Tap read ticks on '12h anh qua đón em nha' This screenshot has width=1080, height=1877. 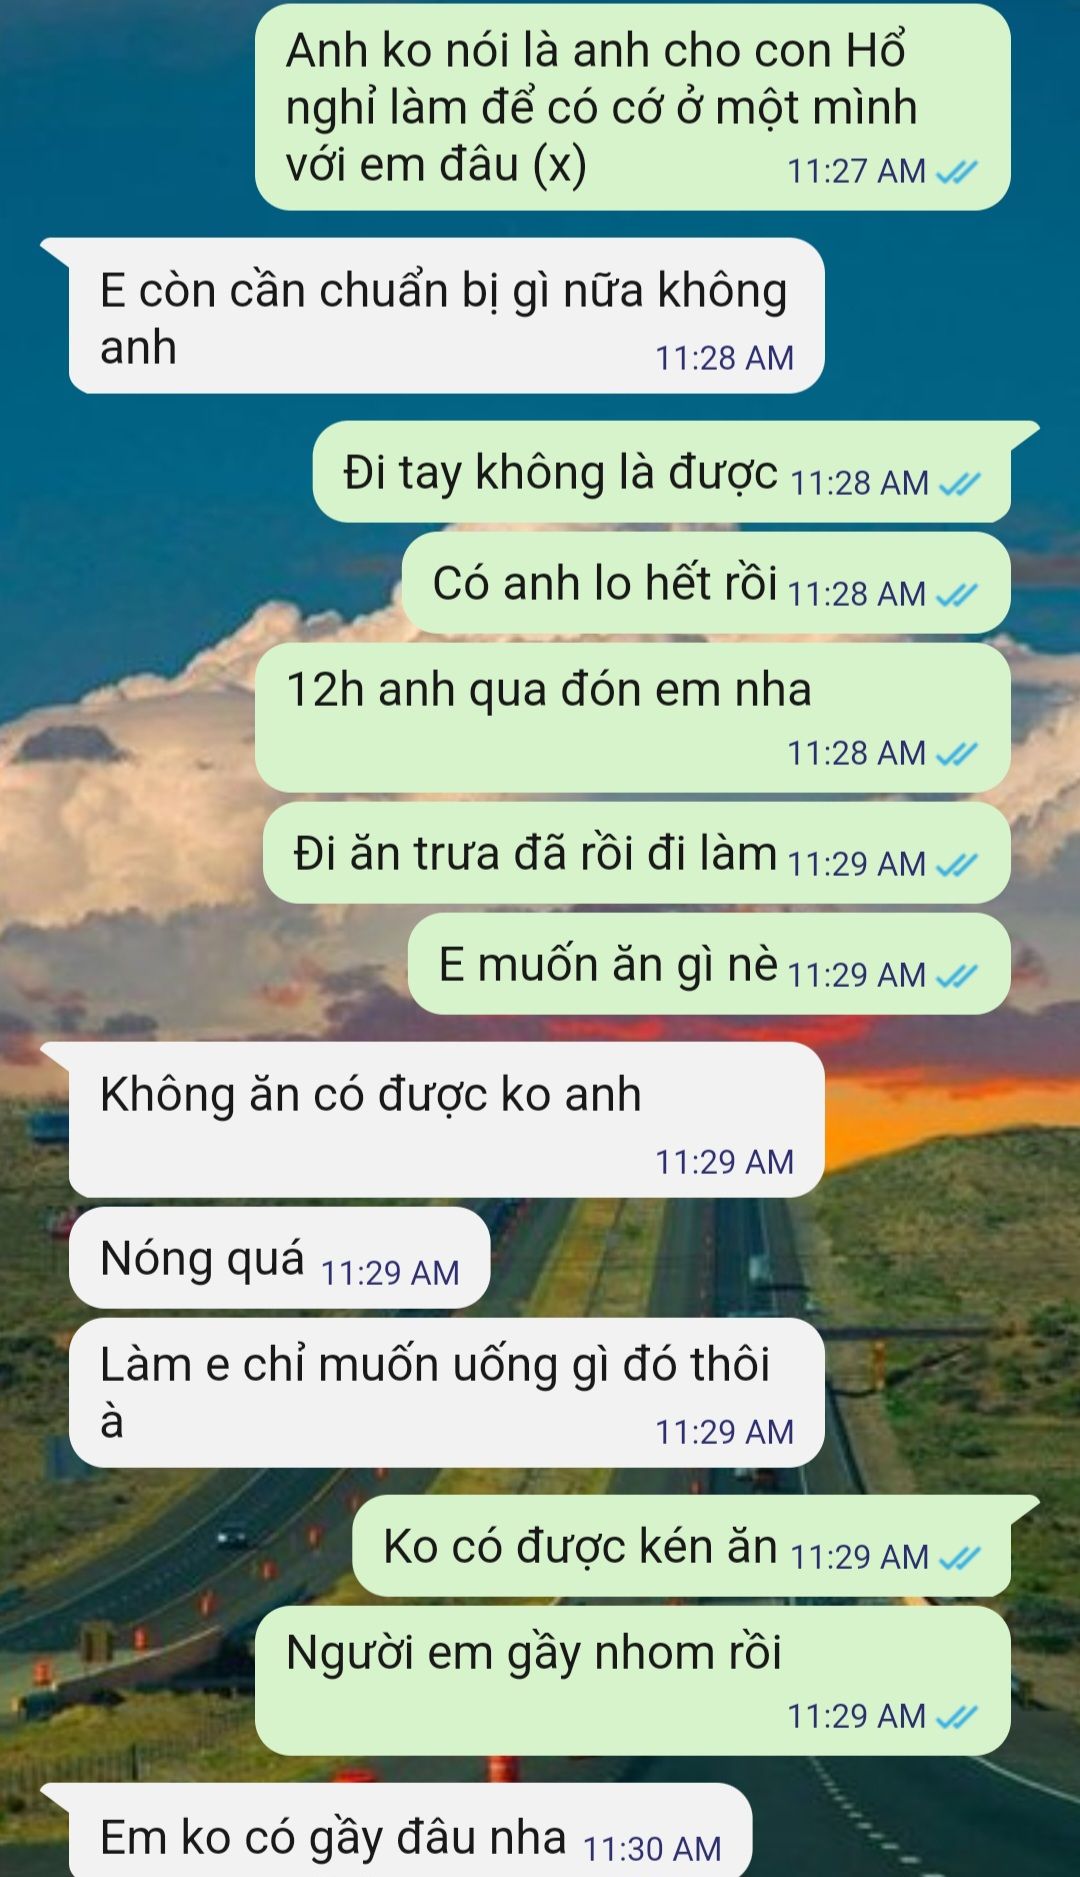click(957, 754)
